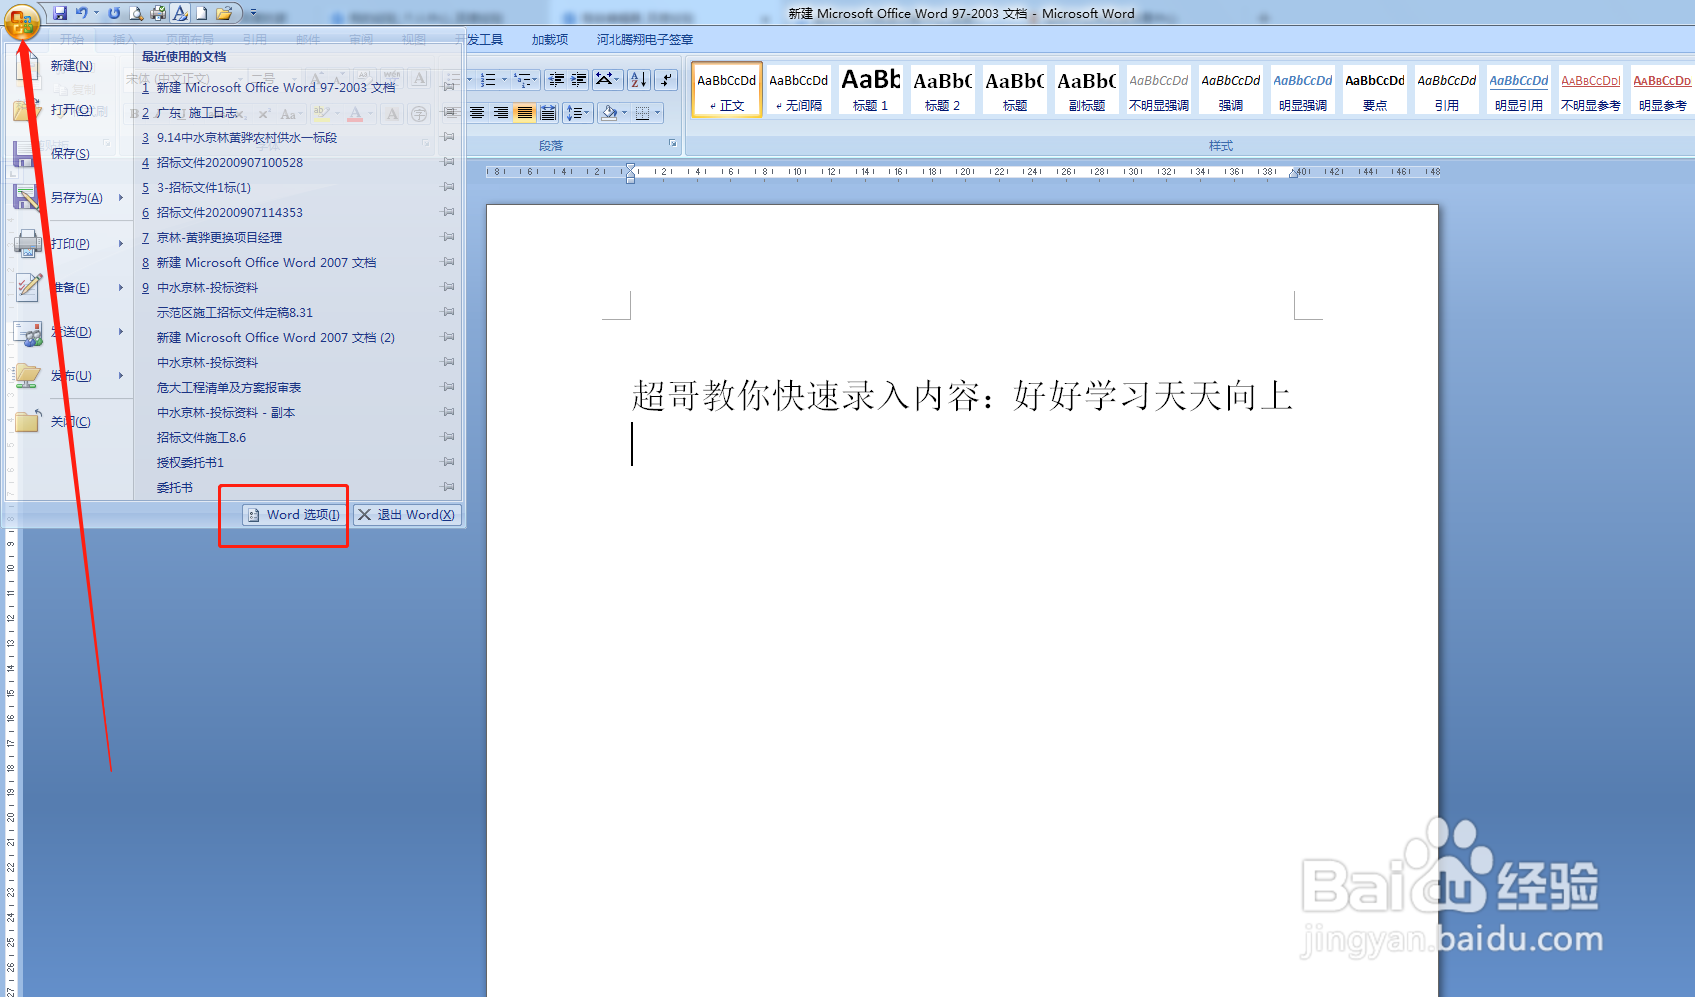Switch to the 加载项 ribbon tab
This screenshot has width=1695, height=997.
click(x=550, y=40)
